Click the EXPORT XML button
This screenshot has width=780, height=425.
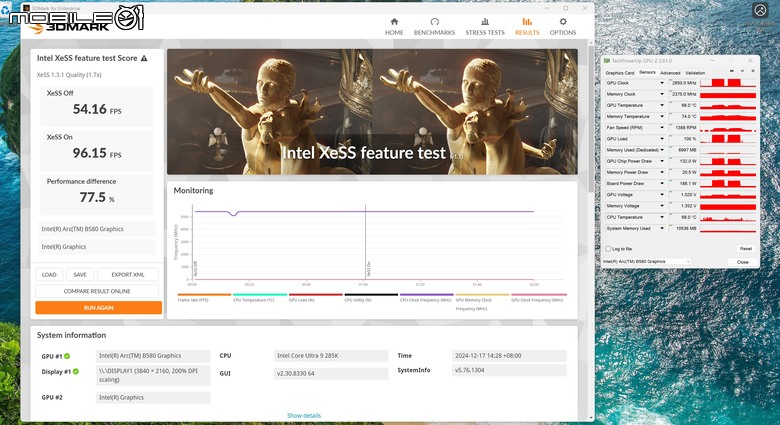click(128, 275)
